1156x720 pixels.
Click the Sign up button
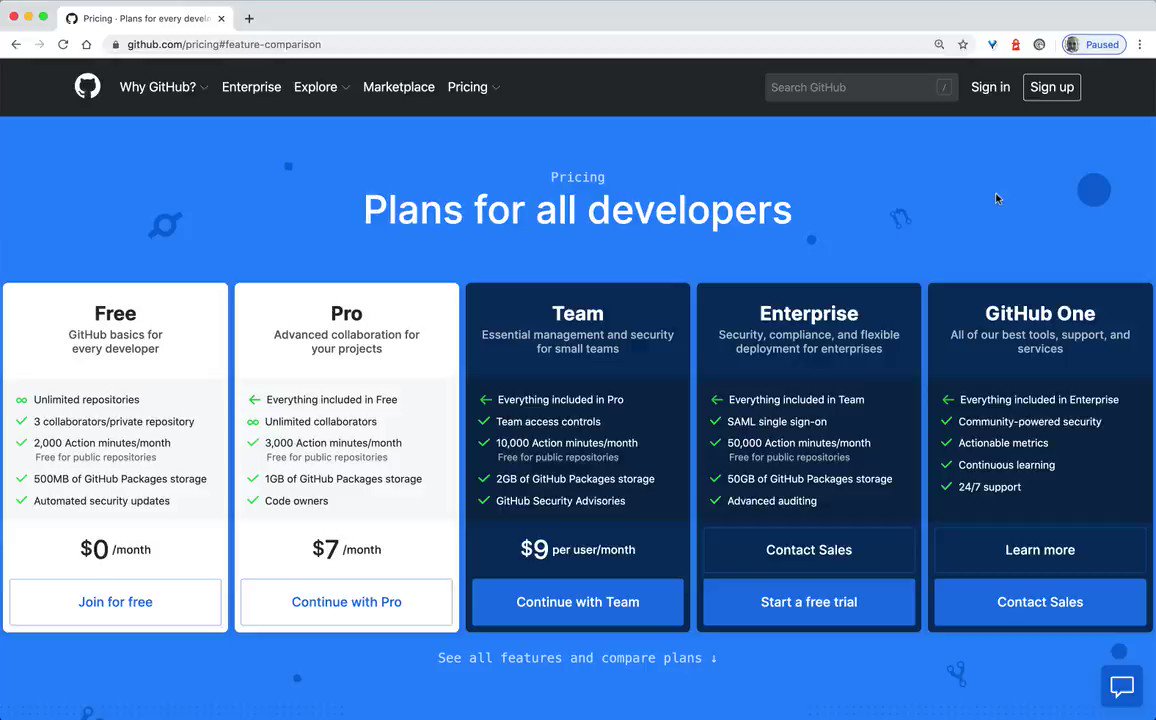pyautogui.click(x=1052, y=87)
